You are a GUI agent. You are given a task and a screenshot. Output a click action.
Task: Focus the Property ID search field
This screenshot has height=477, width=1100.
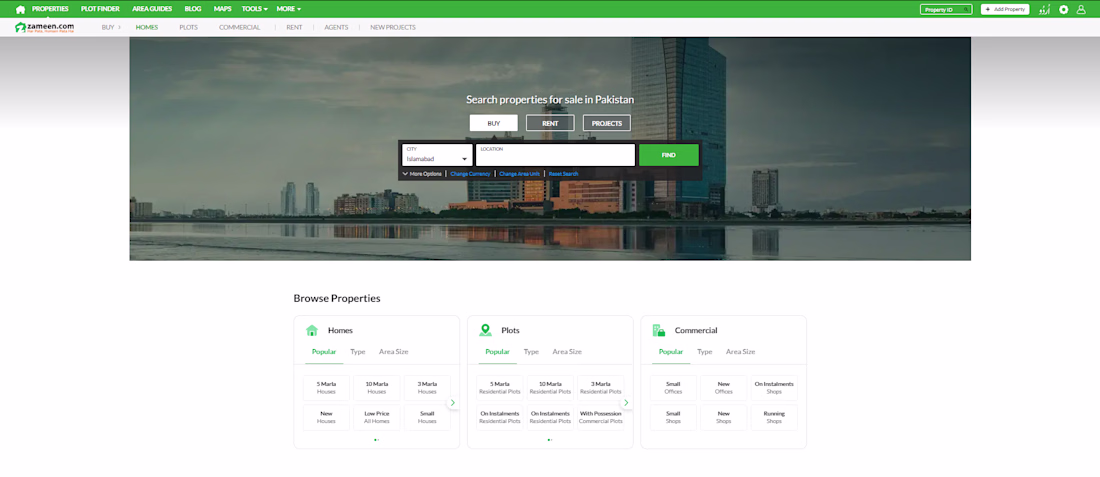946,10
